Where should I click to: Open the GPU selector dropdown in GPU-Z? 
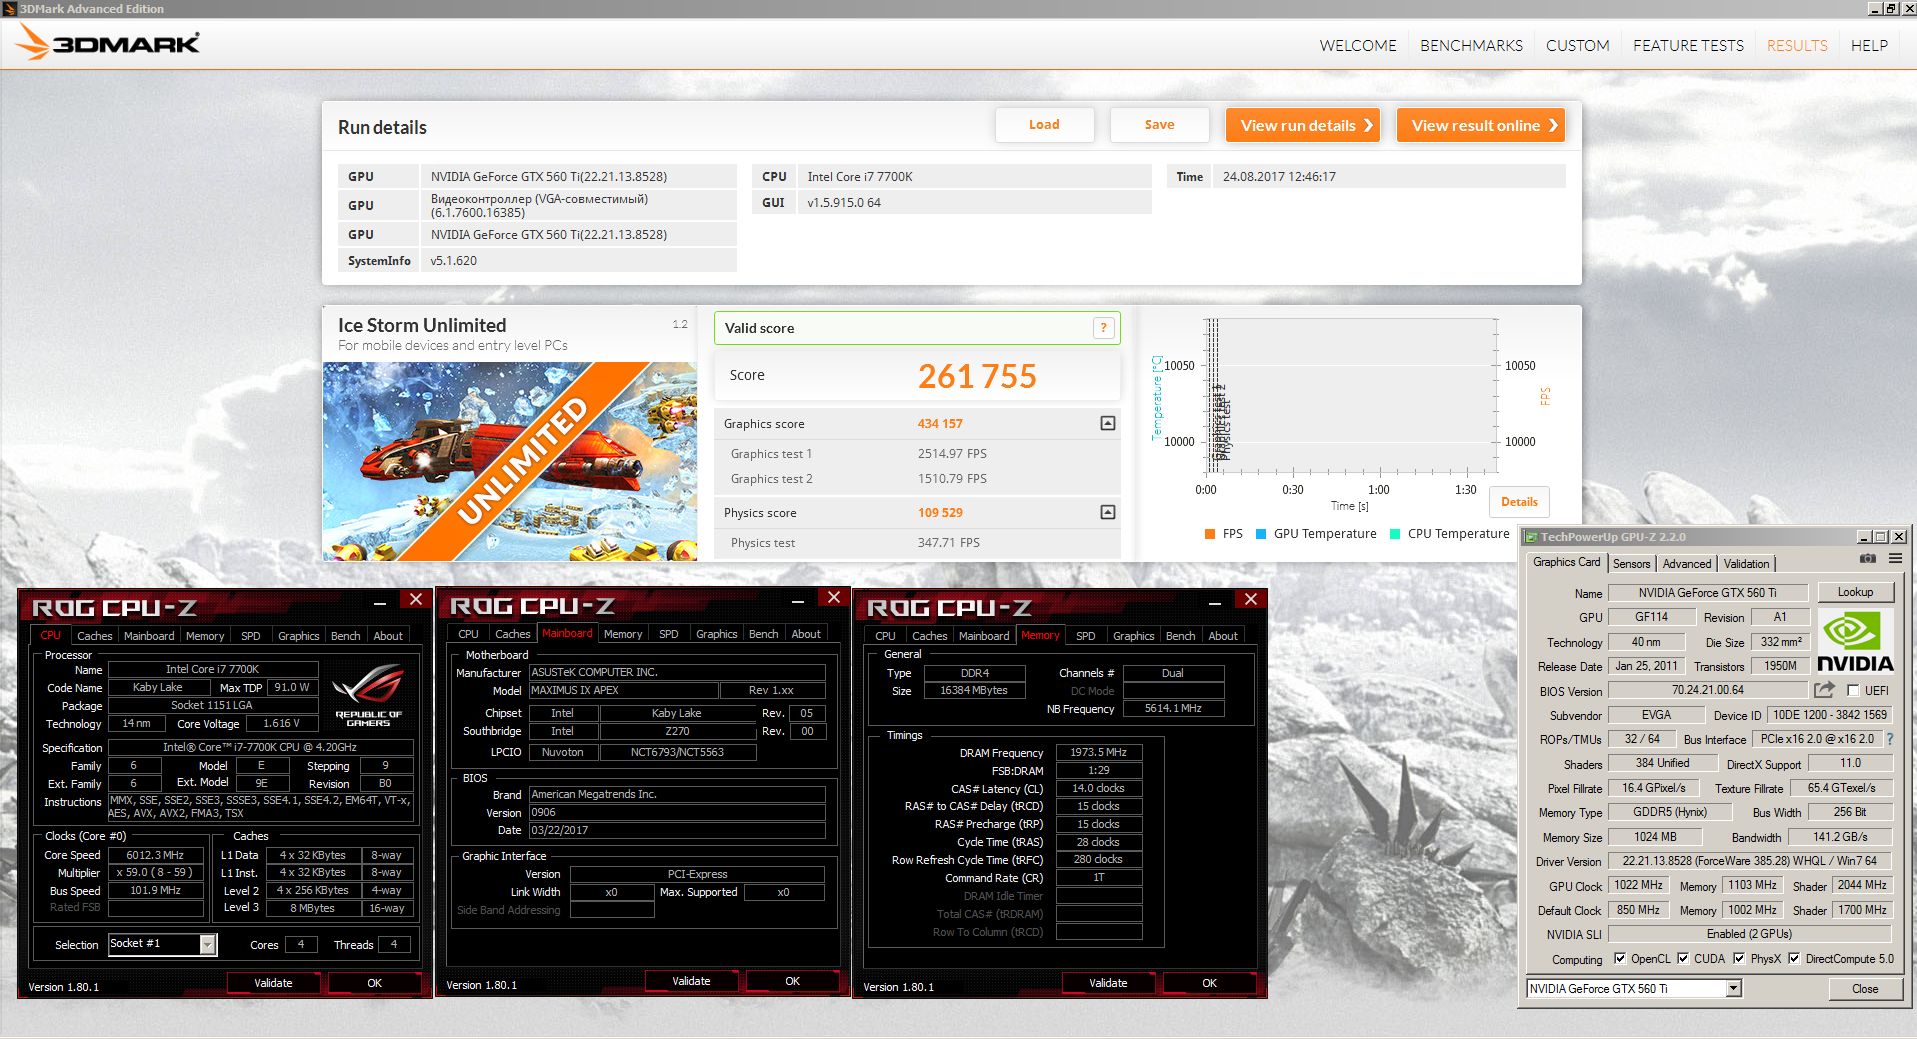[x=1734, y=988]
